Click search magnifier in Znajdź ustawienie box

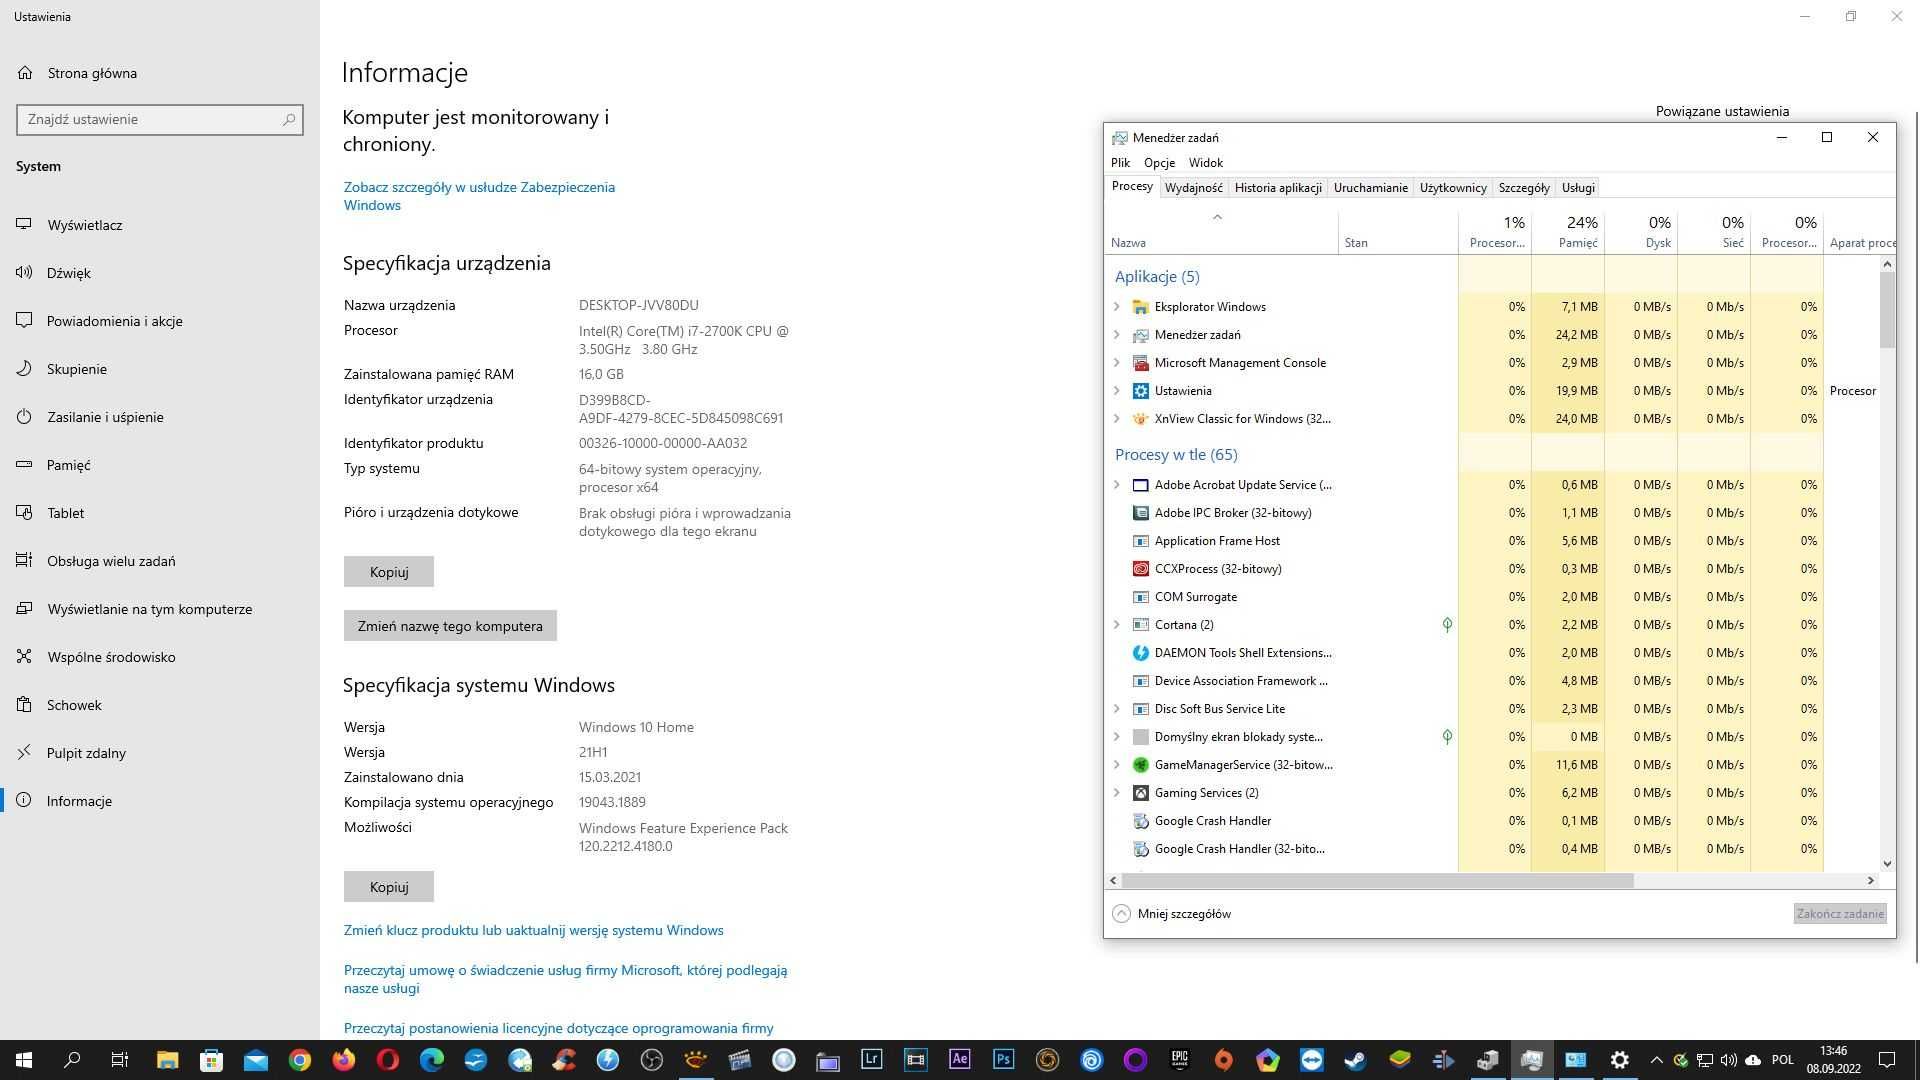point(289,119)
